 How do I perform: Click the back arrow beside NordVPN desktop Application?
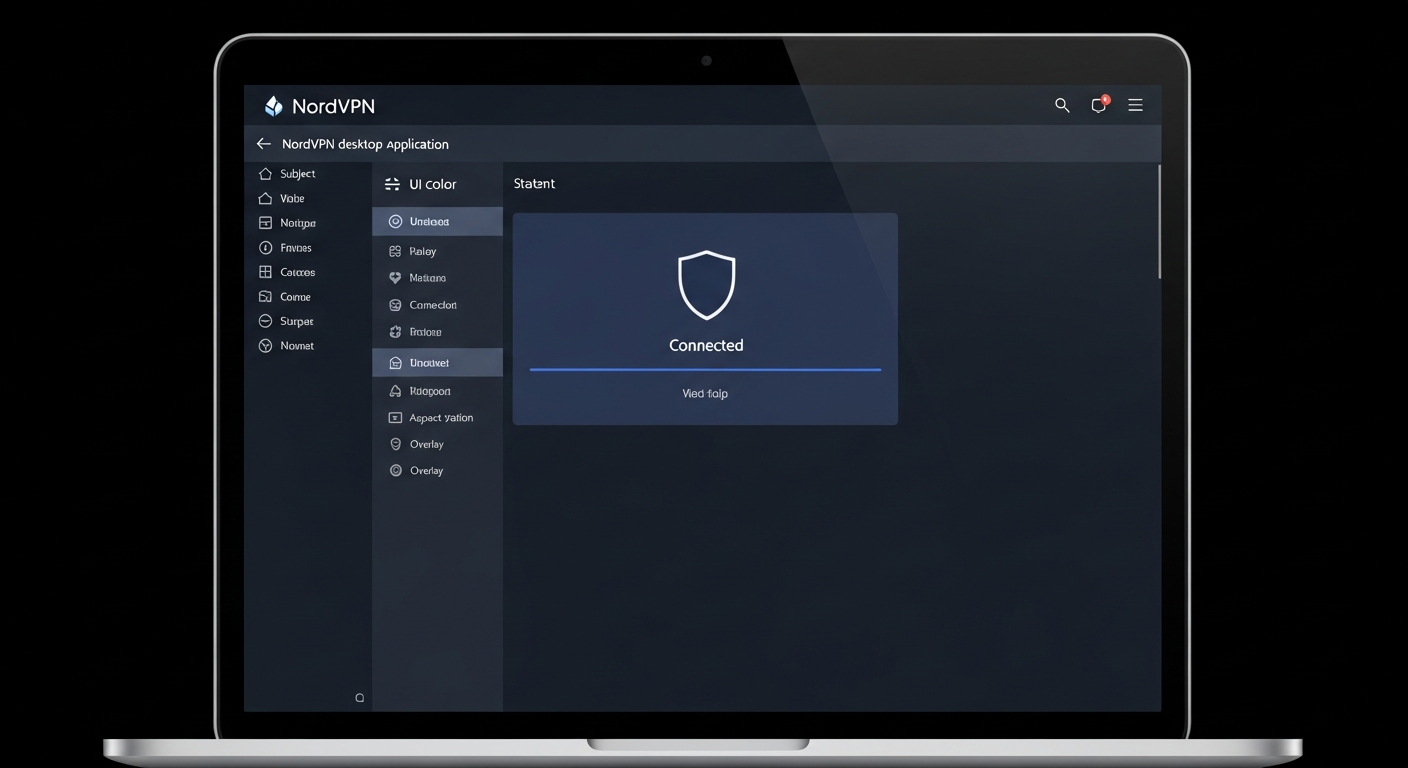coord(264,144)
